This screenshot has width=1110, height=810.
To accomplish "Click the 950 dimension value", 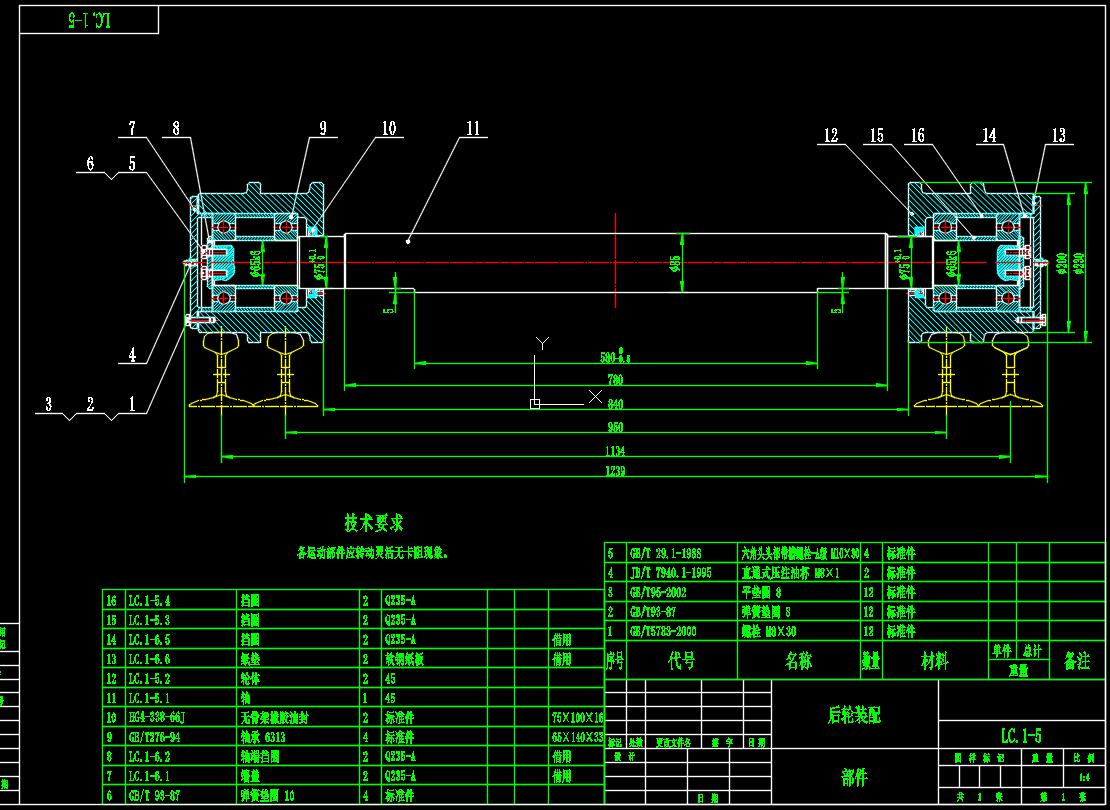I will coord(615,427).
